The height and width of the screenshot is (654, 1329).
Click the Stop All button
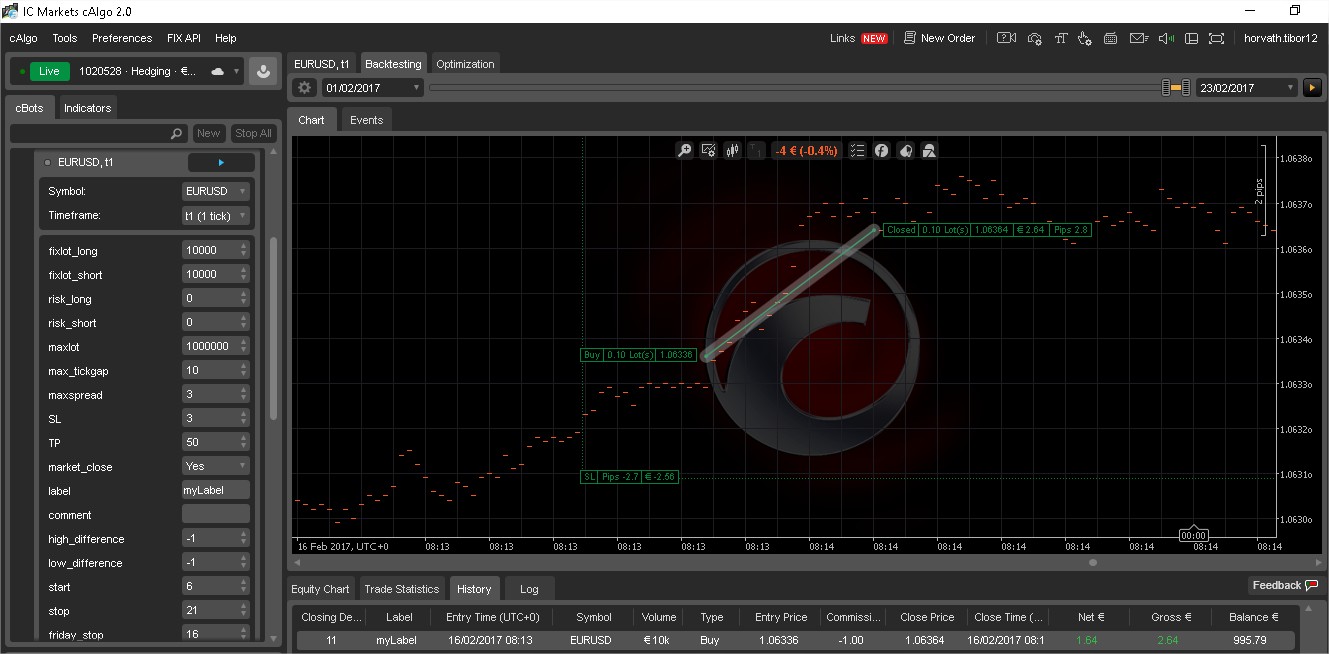click(253, 133)
